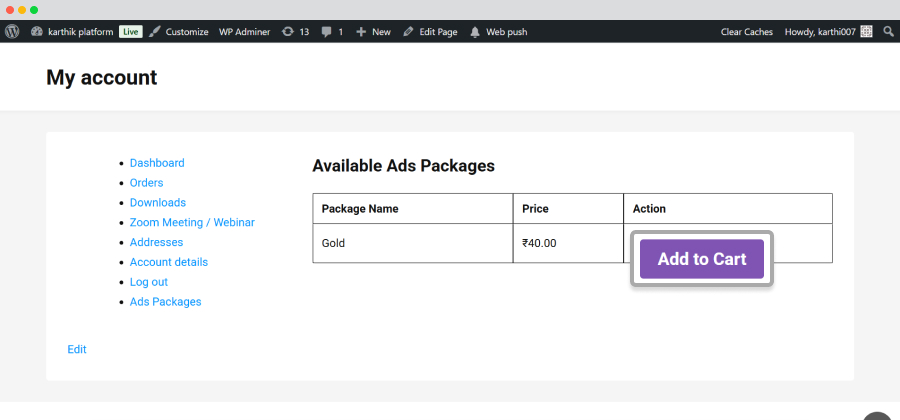The image size is (900, 420).
Task: Open updates via the circular arrows icon
Action: pos(288,32)
